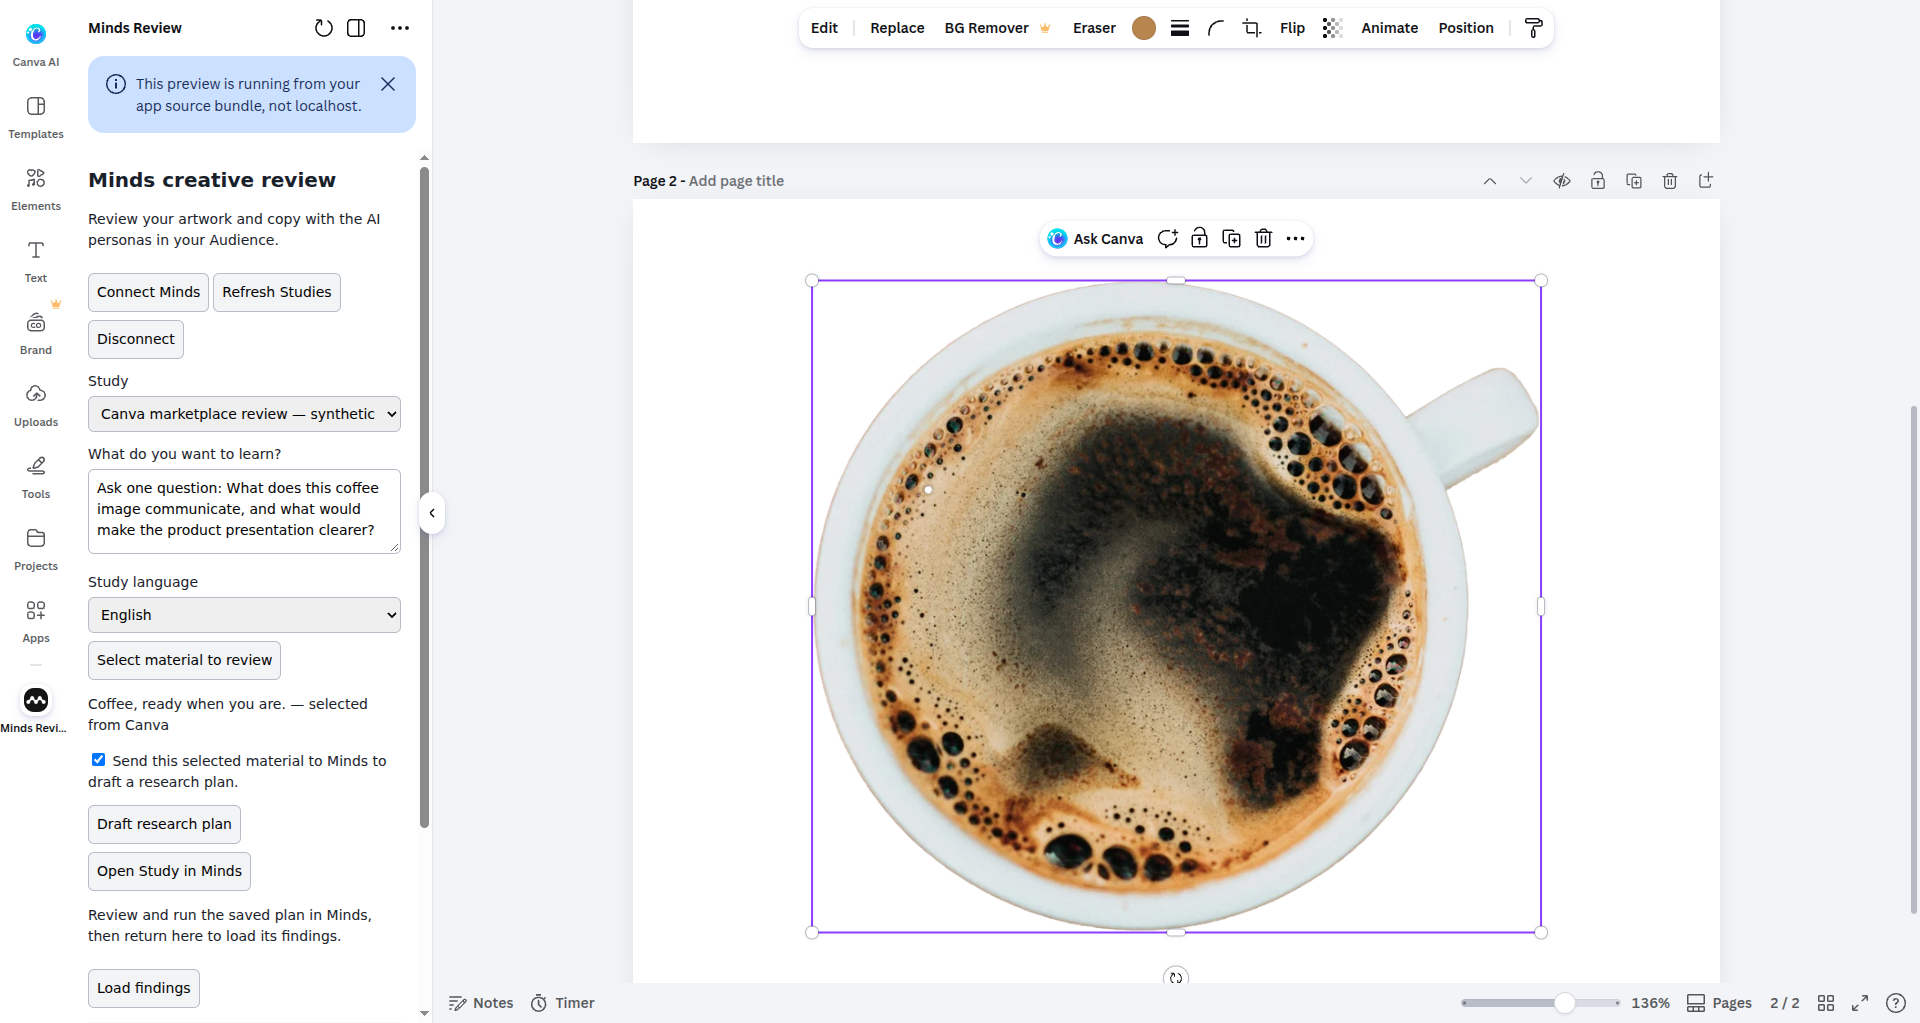Reload the Minds Review app
Viewport: 1920px width, 1023px height.
tap(323, 28)
